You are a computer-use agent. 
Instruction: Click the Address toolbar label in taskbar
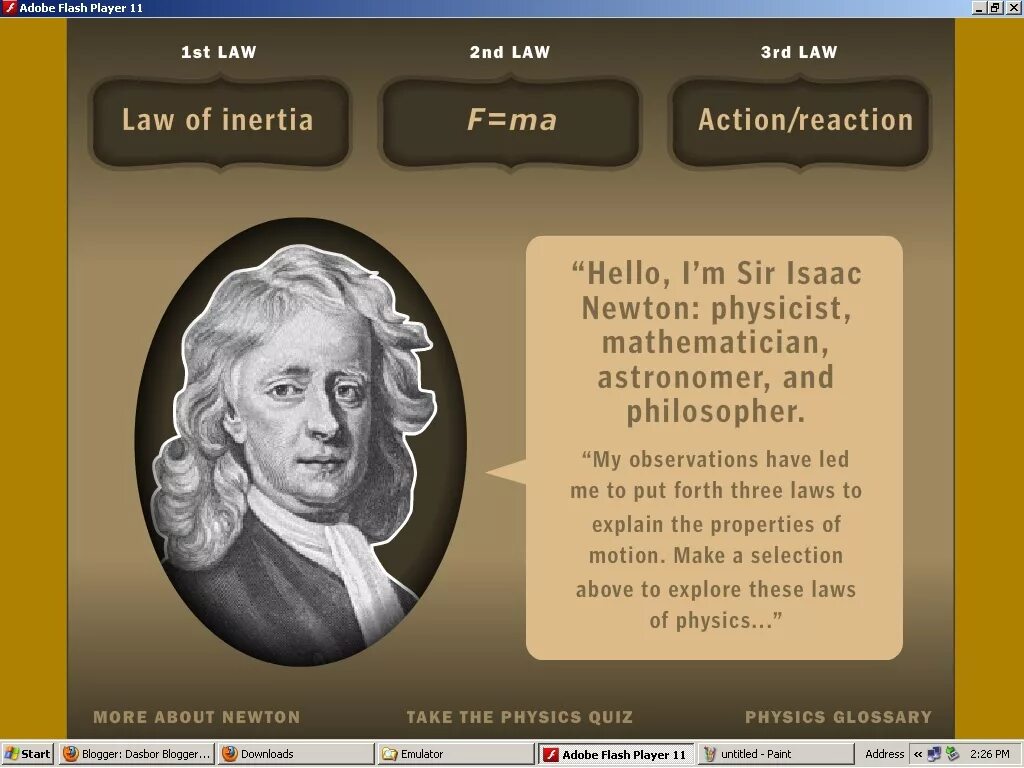(x=884, y=754)
